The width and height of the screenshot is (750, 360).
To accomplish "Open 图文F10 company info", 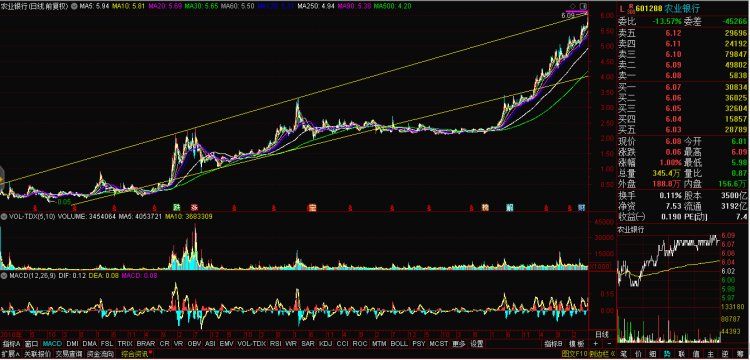I will pos(574,354).
